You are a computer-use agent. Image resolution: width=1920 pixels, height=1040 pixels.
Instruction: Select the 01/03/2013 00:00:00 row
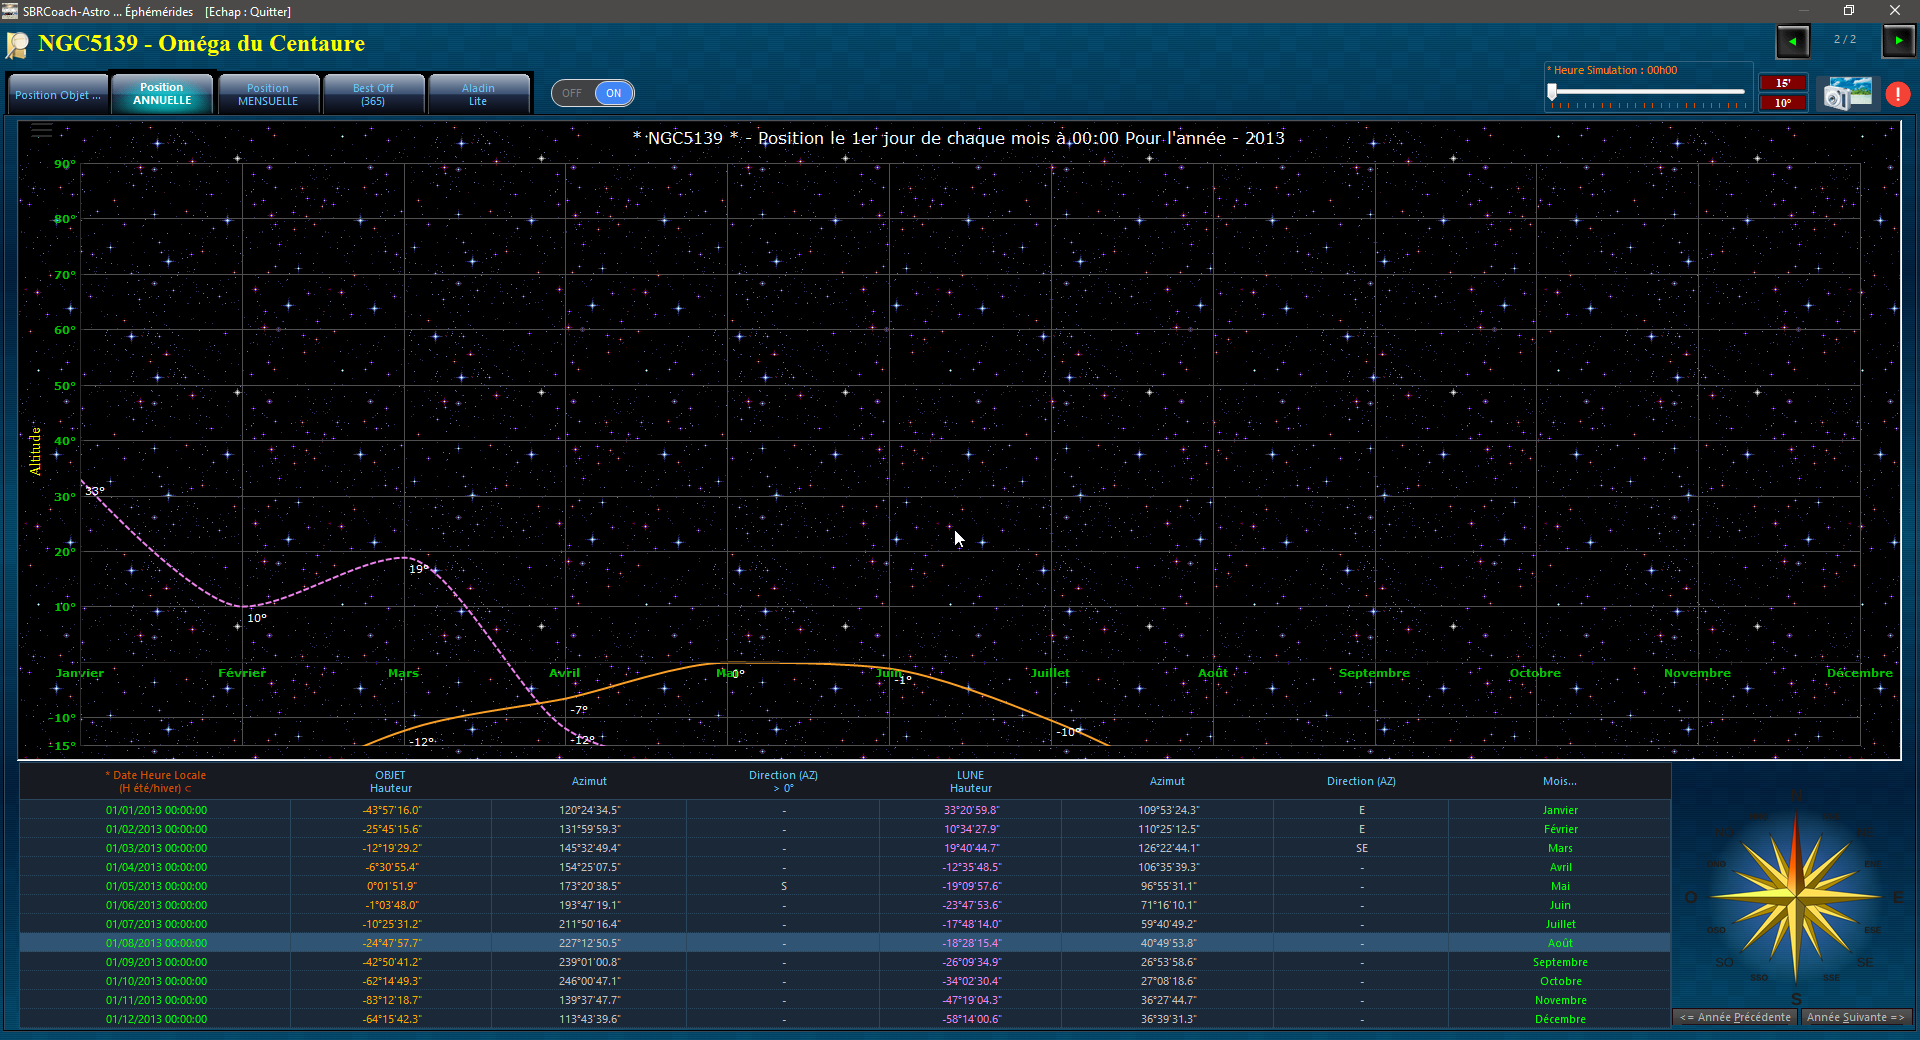point(845,848)
